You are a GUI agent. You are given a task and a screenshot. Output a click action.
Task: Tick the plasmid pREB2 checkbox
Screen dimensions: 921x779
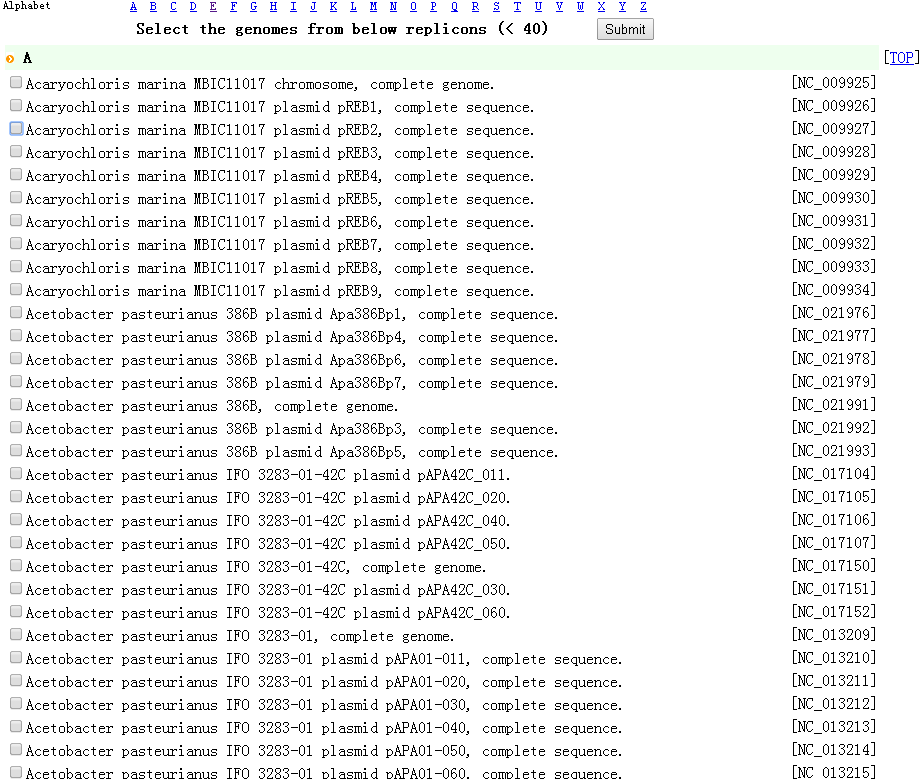pyautogui.click(x=16, y=129)
